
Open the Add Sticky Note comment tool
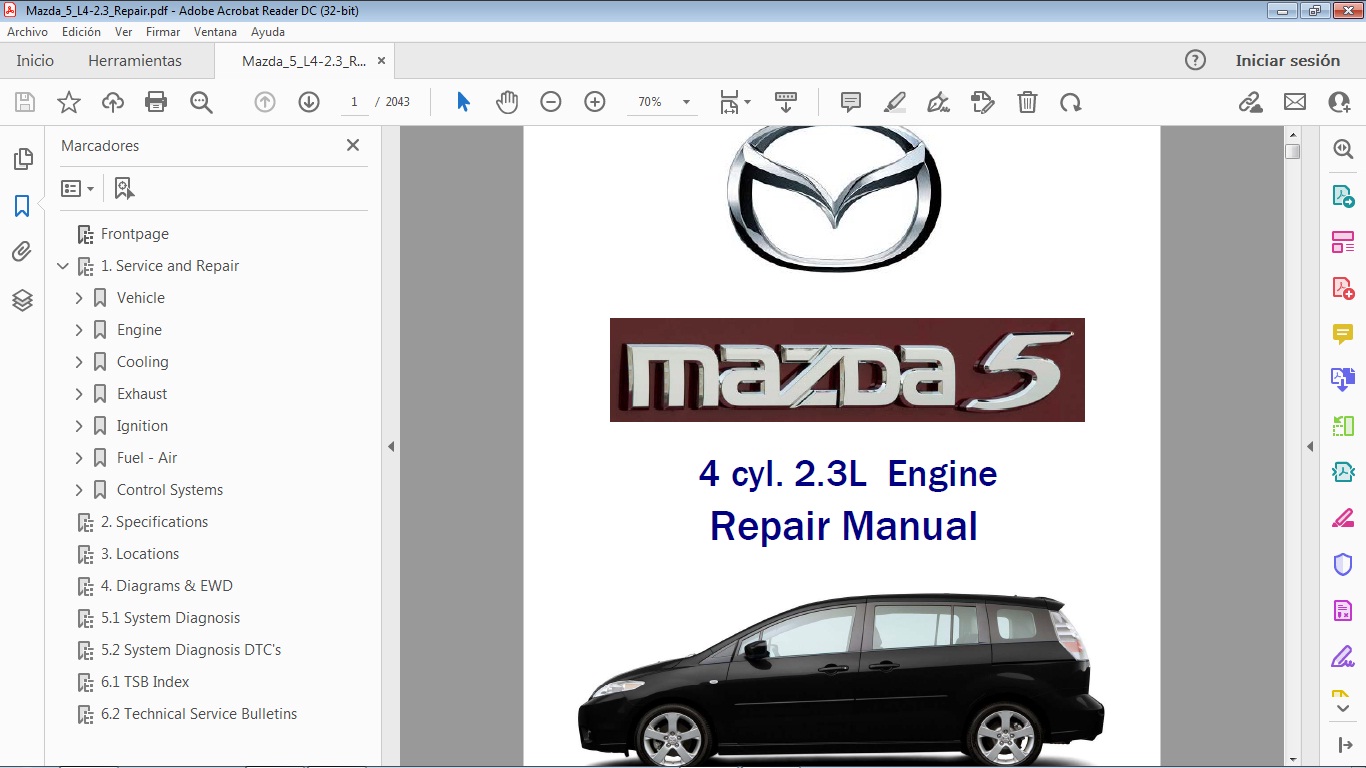point(850,101)
